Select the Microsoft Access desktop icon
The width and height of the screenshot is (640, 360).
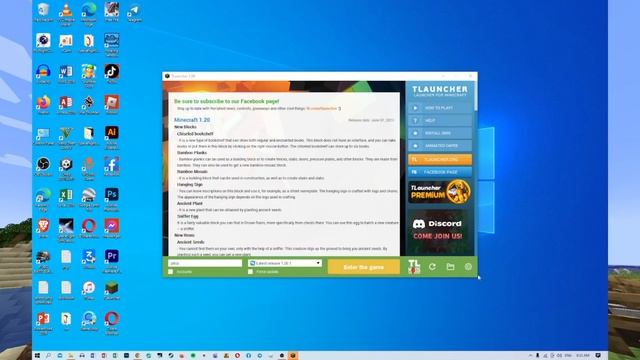[66, 104]
